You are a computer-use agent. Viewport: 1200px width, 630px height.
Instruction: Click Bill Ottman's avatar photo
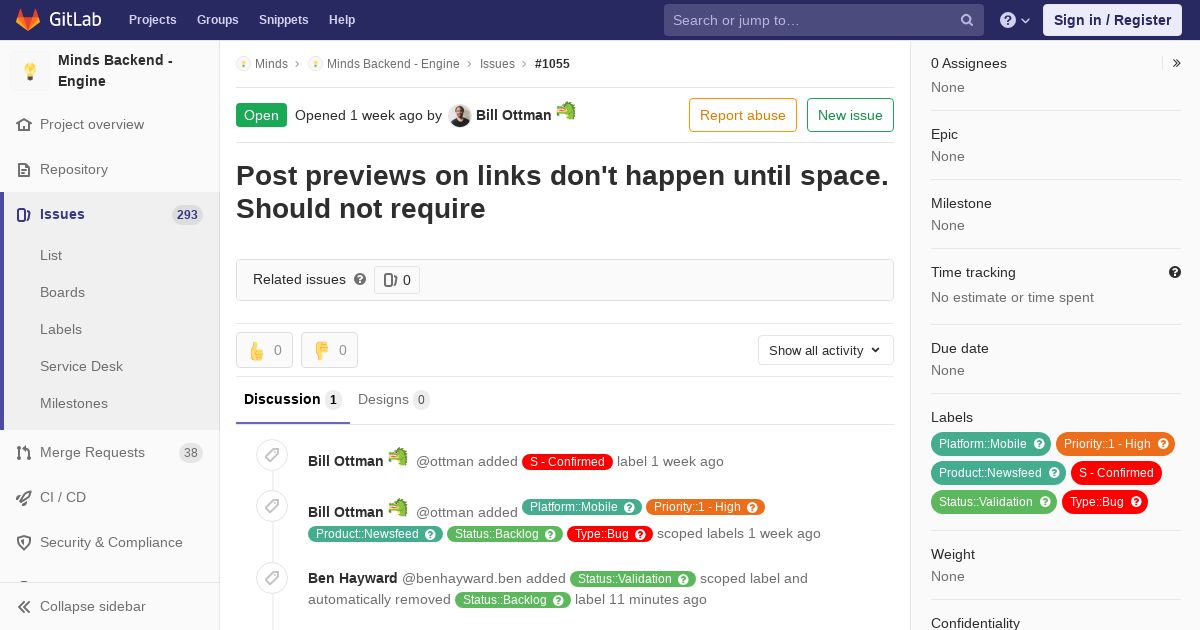(x=460, y=116)
